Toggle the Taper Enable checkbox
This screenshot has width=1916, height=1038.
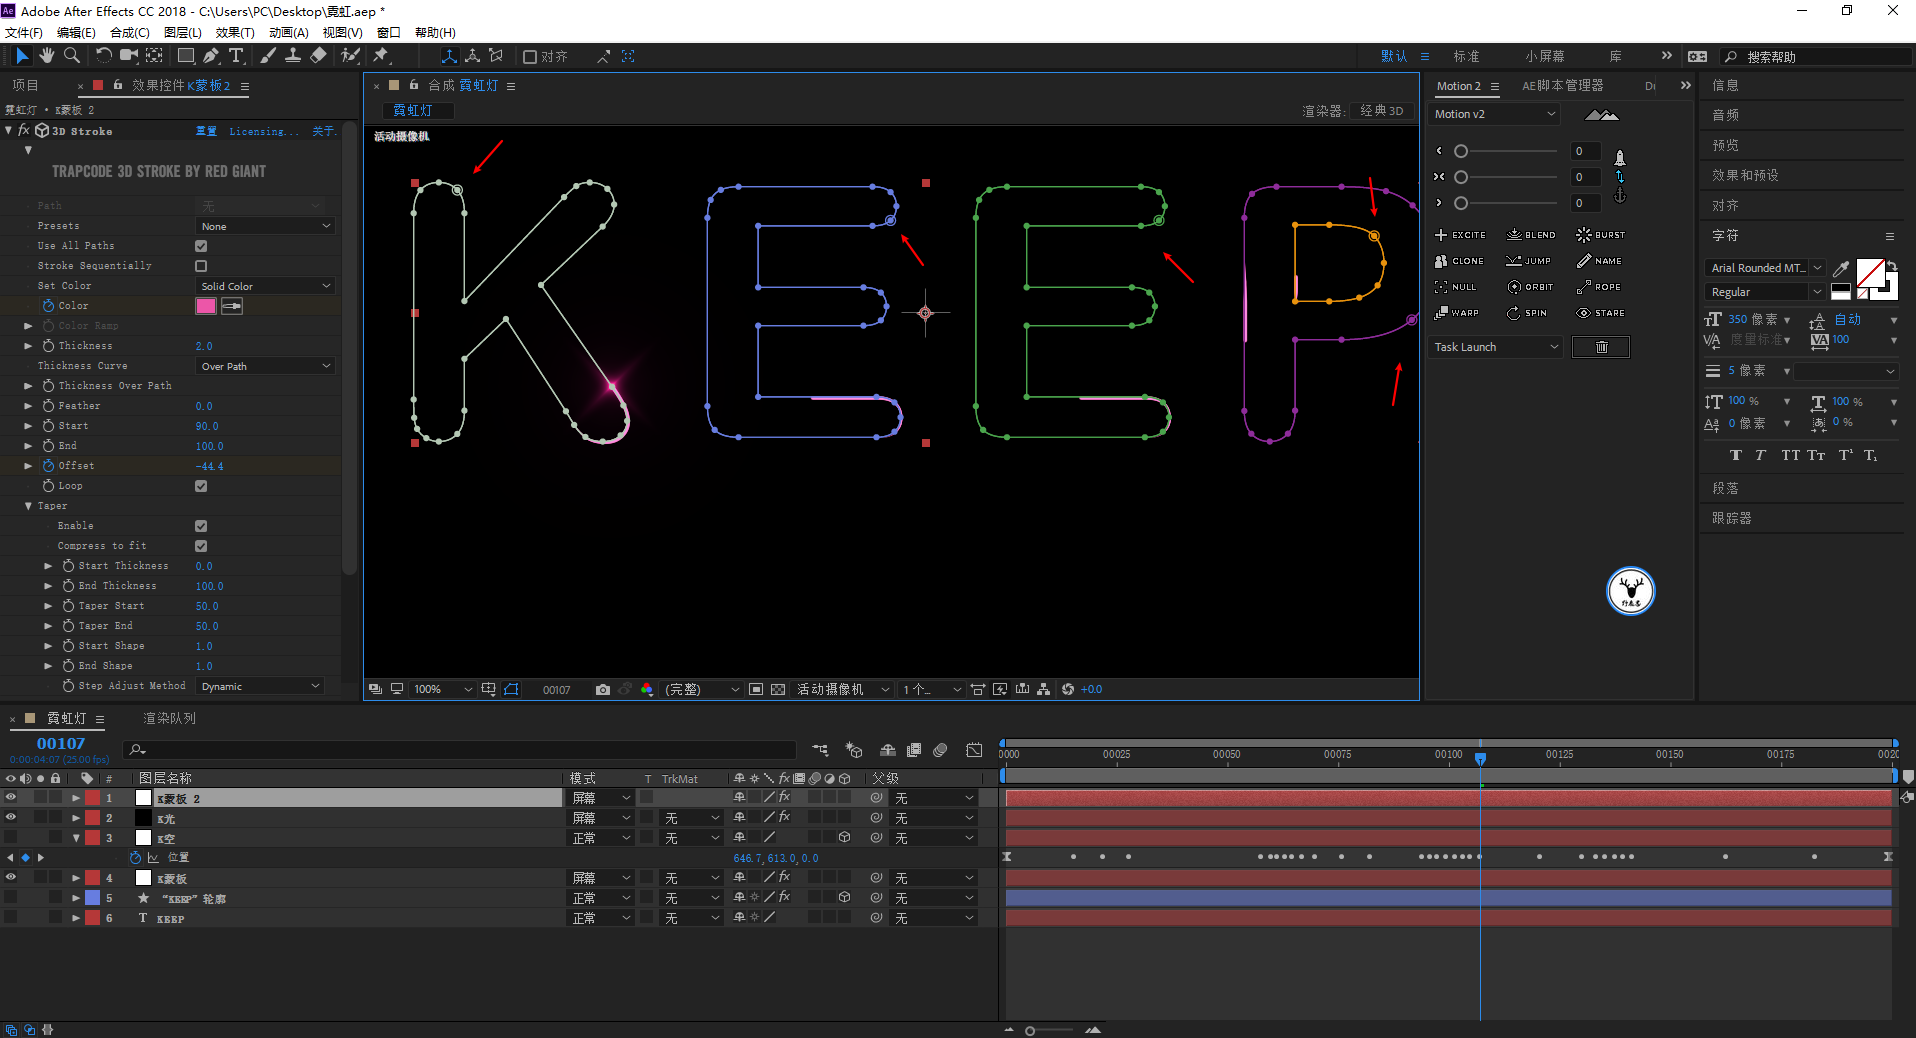click(x=201, y=526)
